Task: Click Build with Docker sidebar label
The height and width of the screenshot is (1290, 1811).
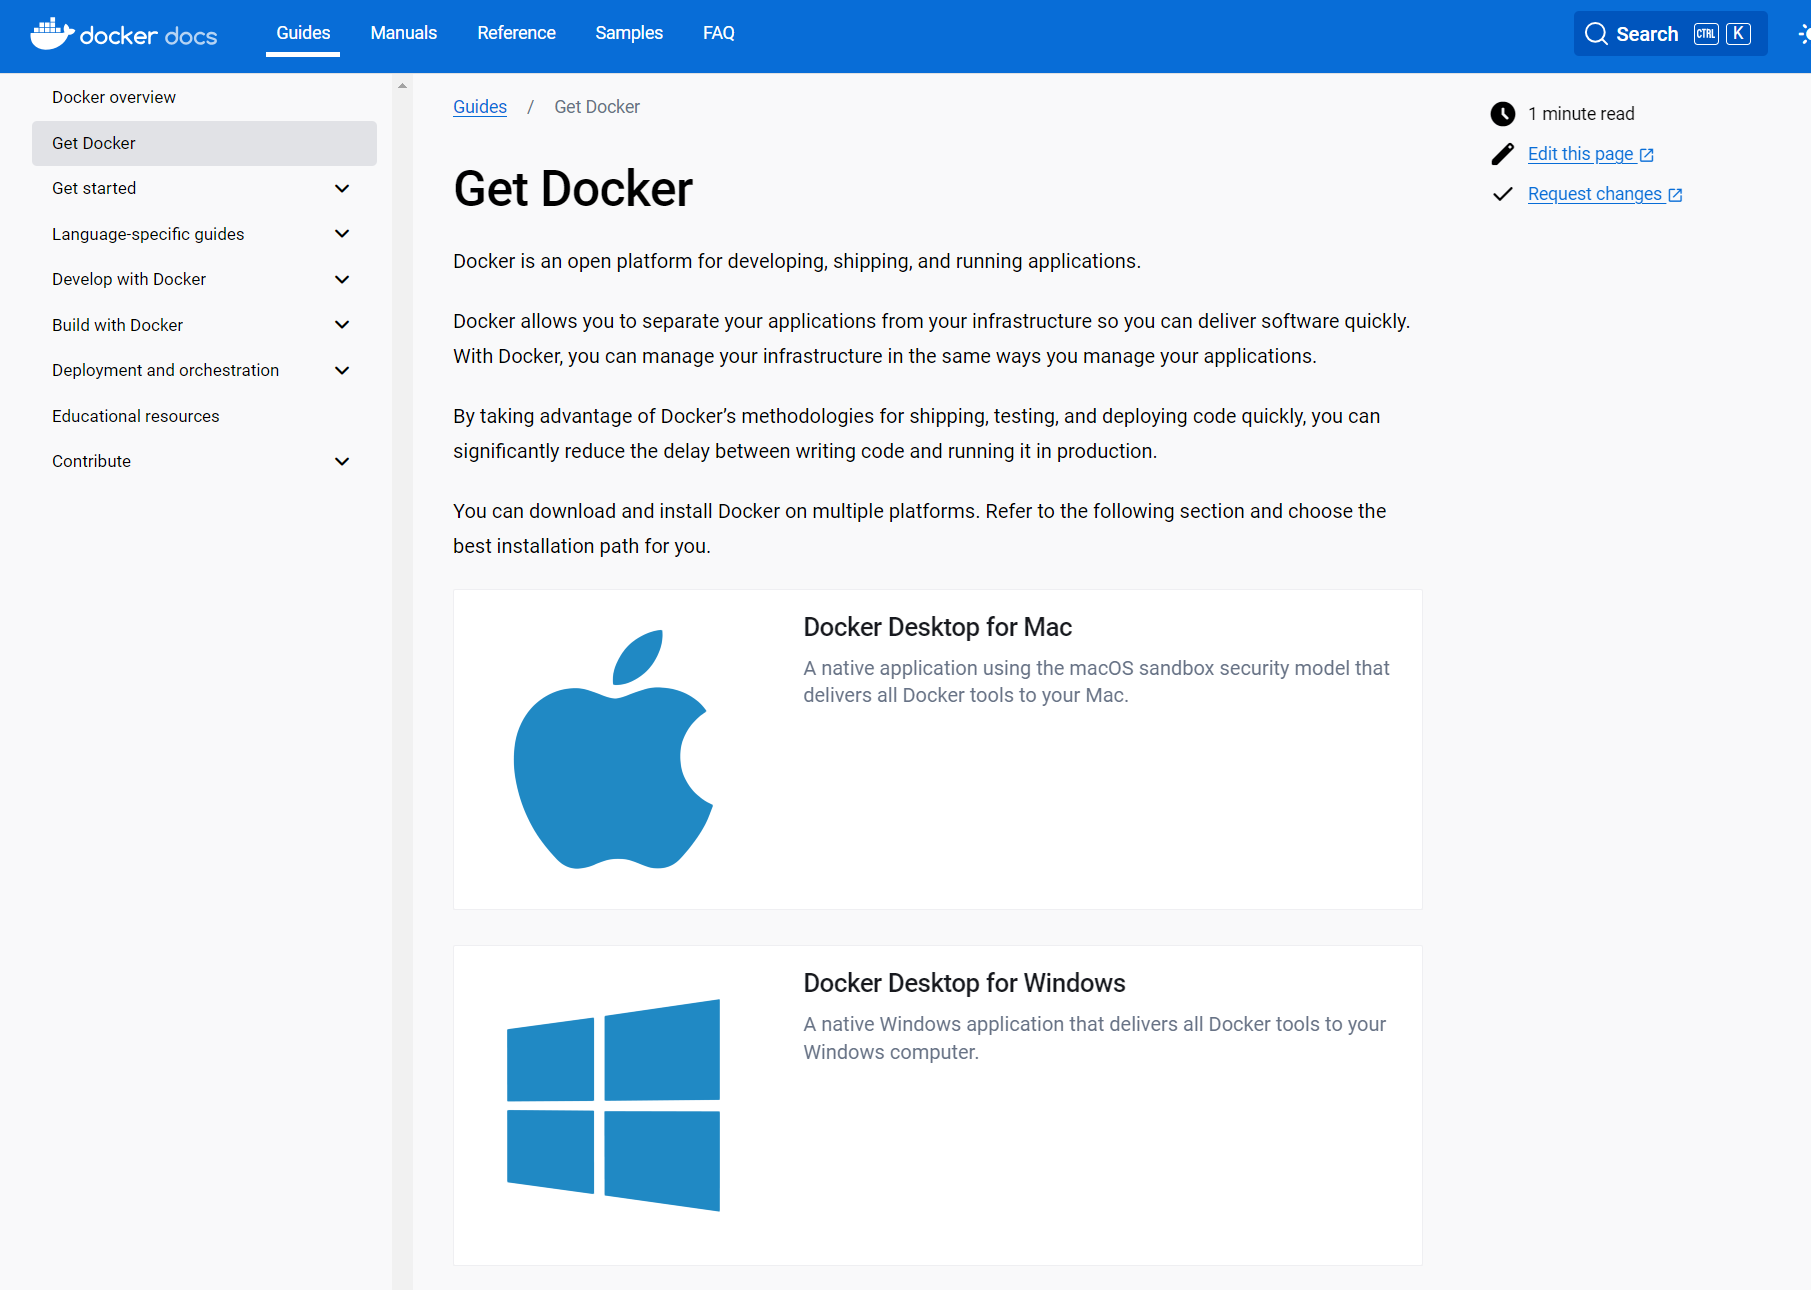Action: pyautogui.click(x=117, y=325)
